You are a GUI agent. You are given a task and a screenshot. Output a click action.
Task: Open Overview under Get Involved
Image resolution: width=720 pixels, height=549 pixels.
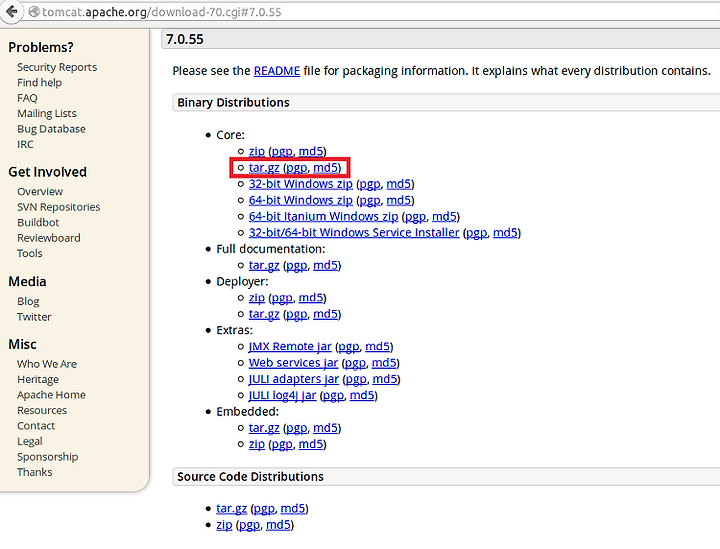pyautogui.click(x=40, y=191)
